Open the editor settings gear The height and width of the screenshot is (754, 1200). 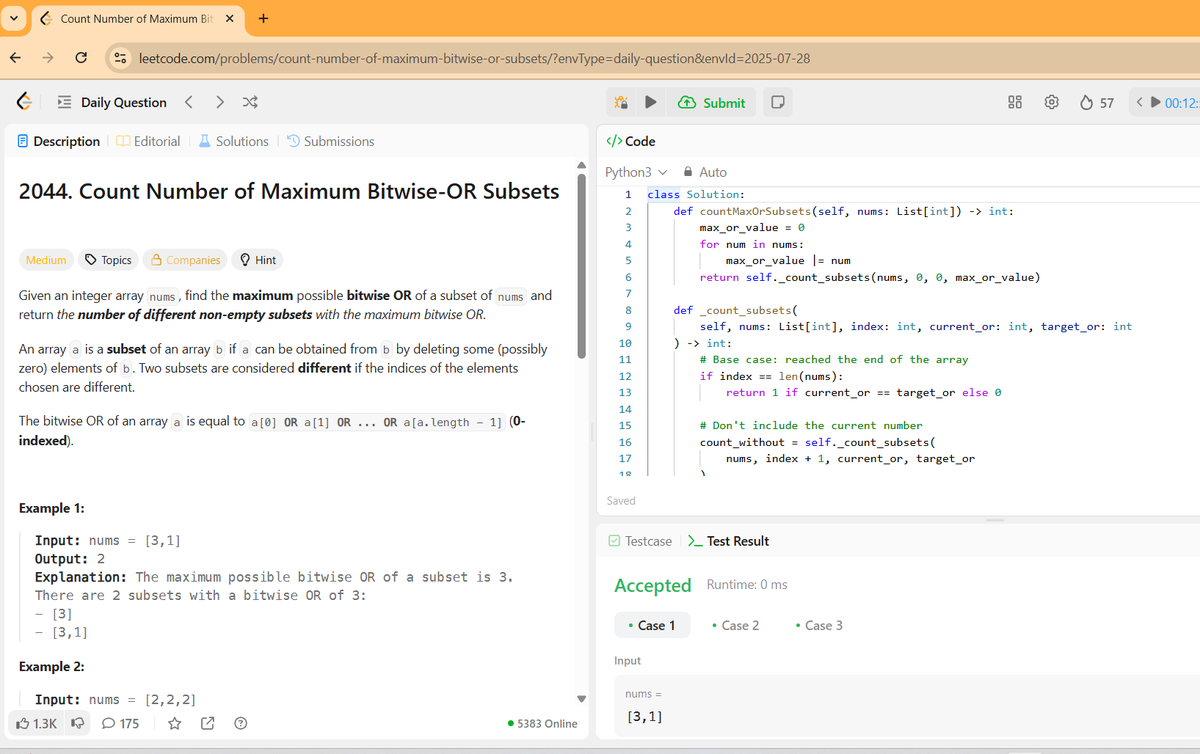(1051, 102)
